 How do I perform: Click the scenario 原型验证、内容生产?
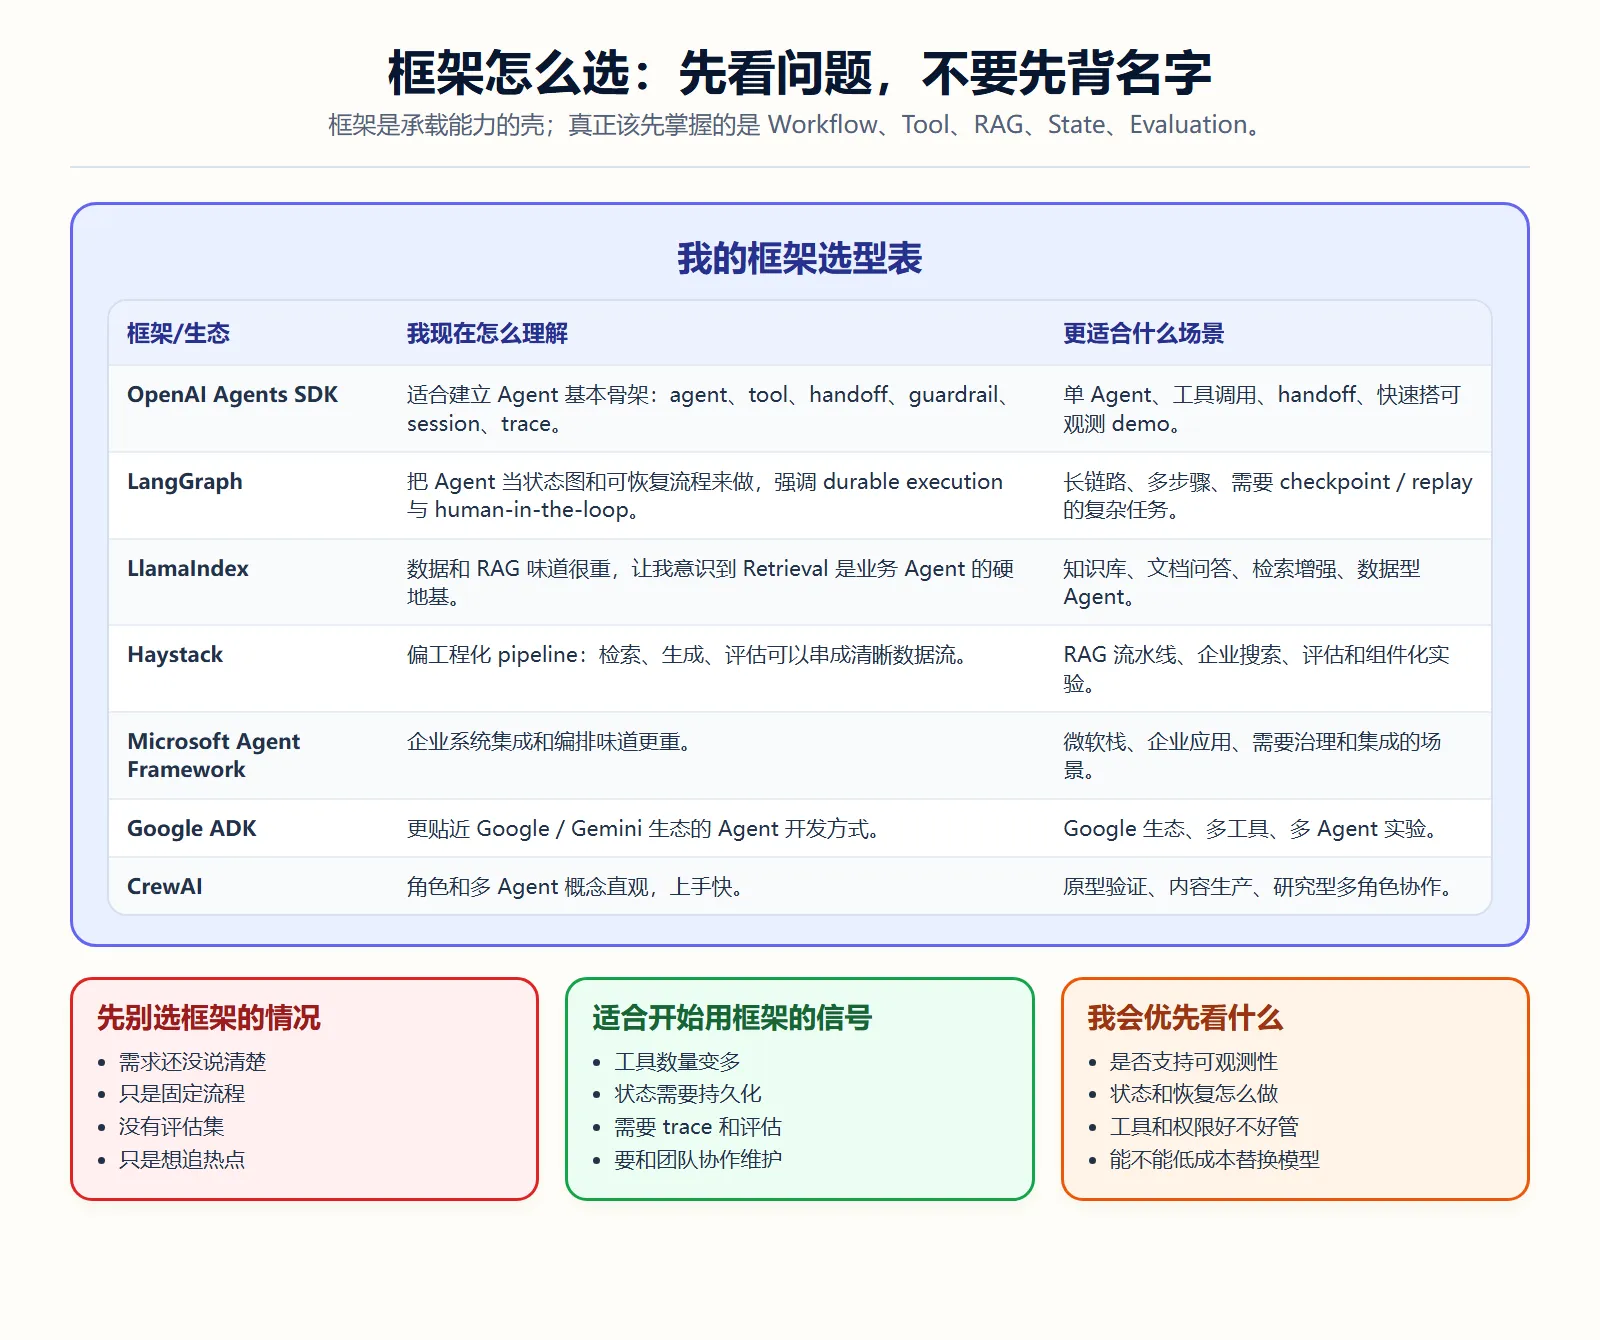point(1260,887)
